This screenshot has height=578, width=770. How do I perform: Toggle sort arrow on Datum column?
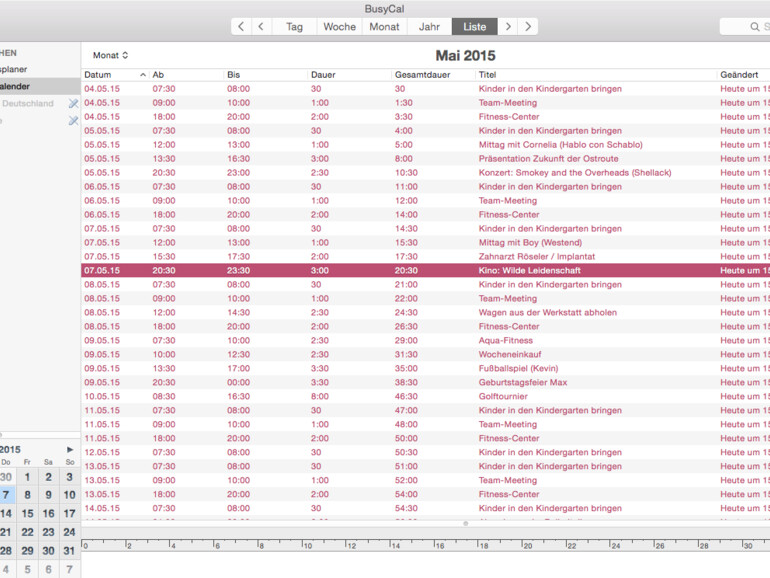click(143, 75)
